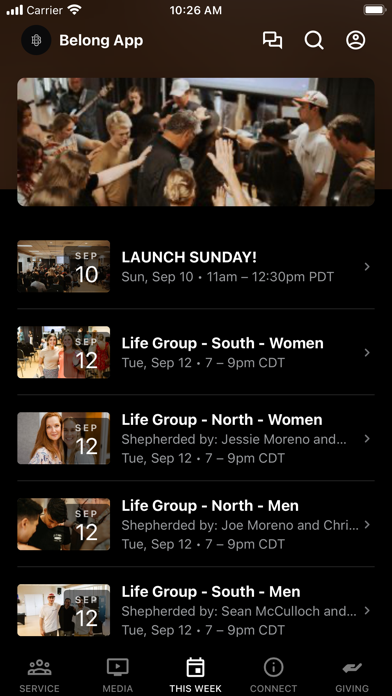The height and width of the screenshot is (696, 392).
Task: Tap the Belong App logo
Action: pos(36,40)
